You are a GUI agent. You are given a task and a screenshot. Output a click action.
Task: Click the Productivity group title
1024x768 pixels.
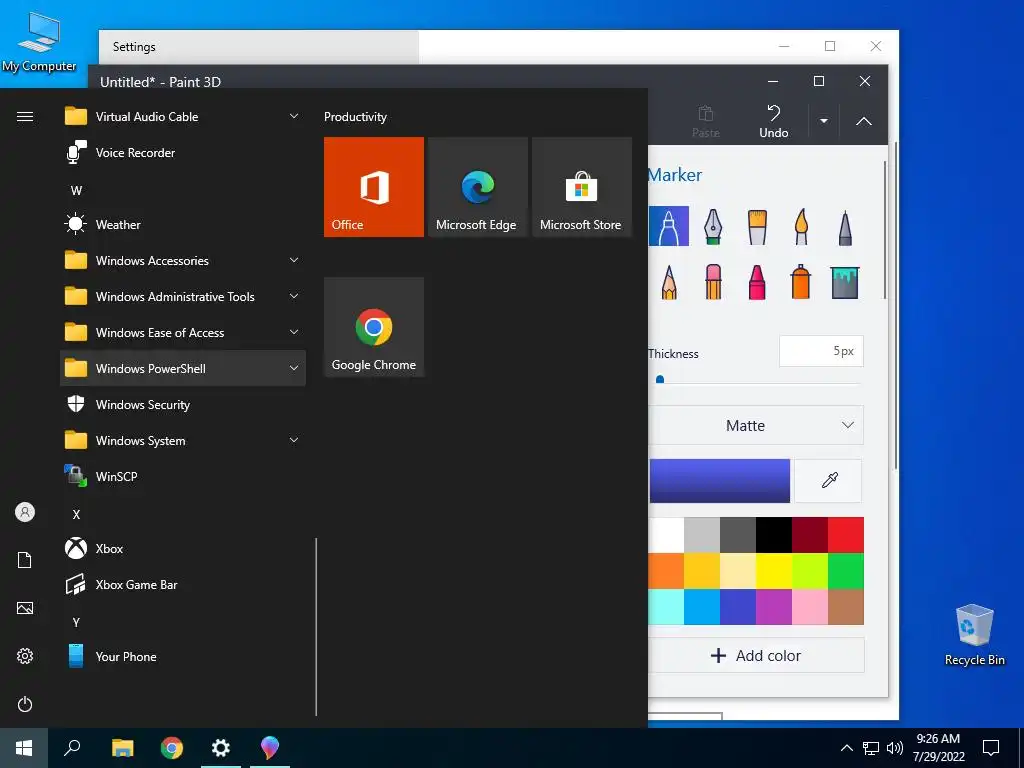(x=355, y=117)
